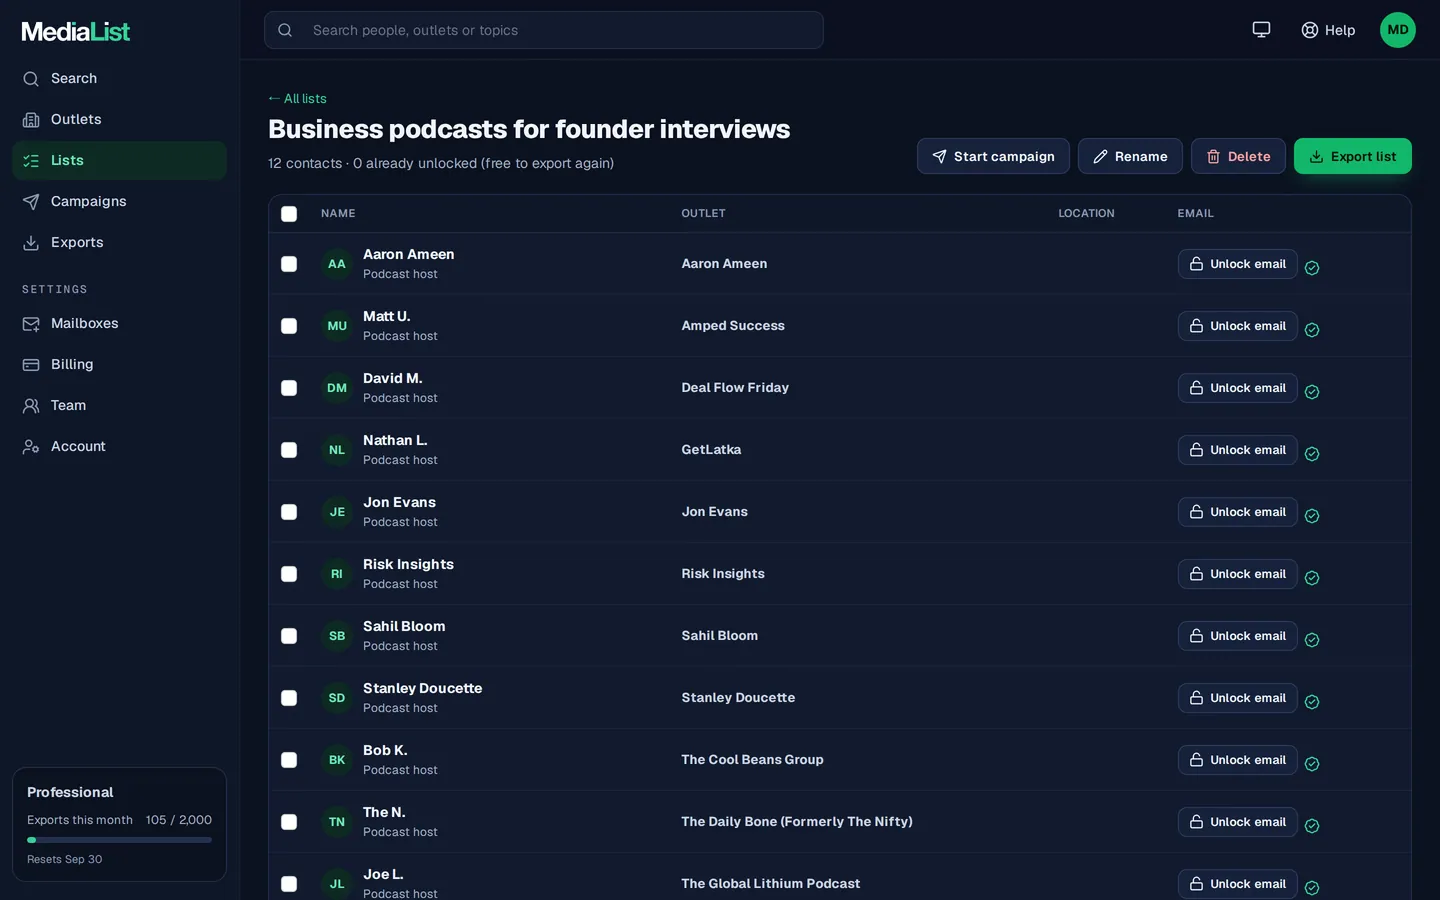Screen dimensions: 1440x900
Task: Focus the search people, outlets or topics field
Action: pos(544,30)
